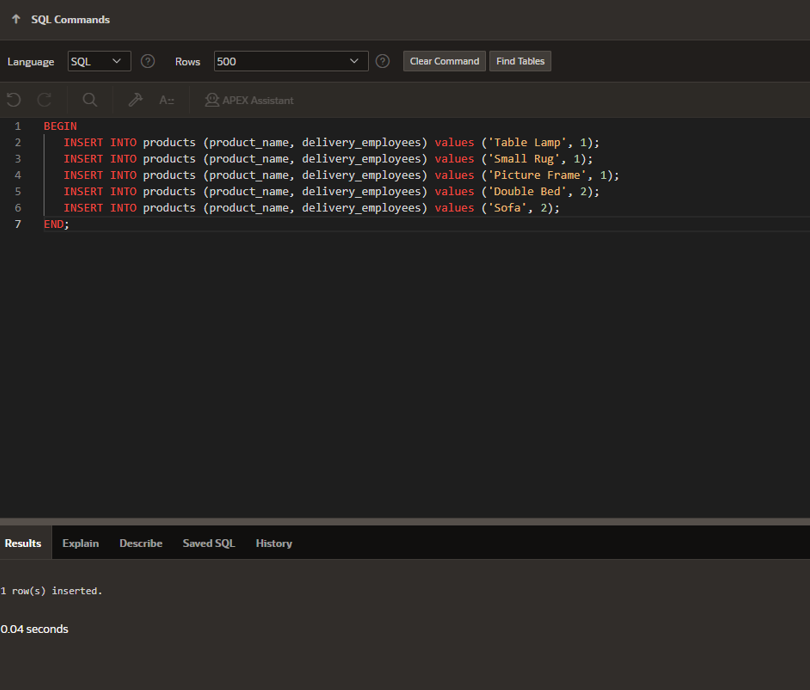Switch to the Saved SQL tab
The width and height of the screenshot is (810, 690).
pos(209,543)
